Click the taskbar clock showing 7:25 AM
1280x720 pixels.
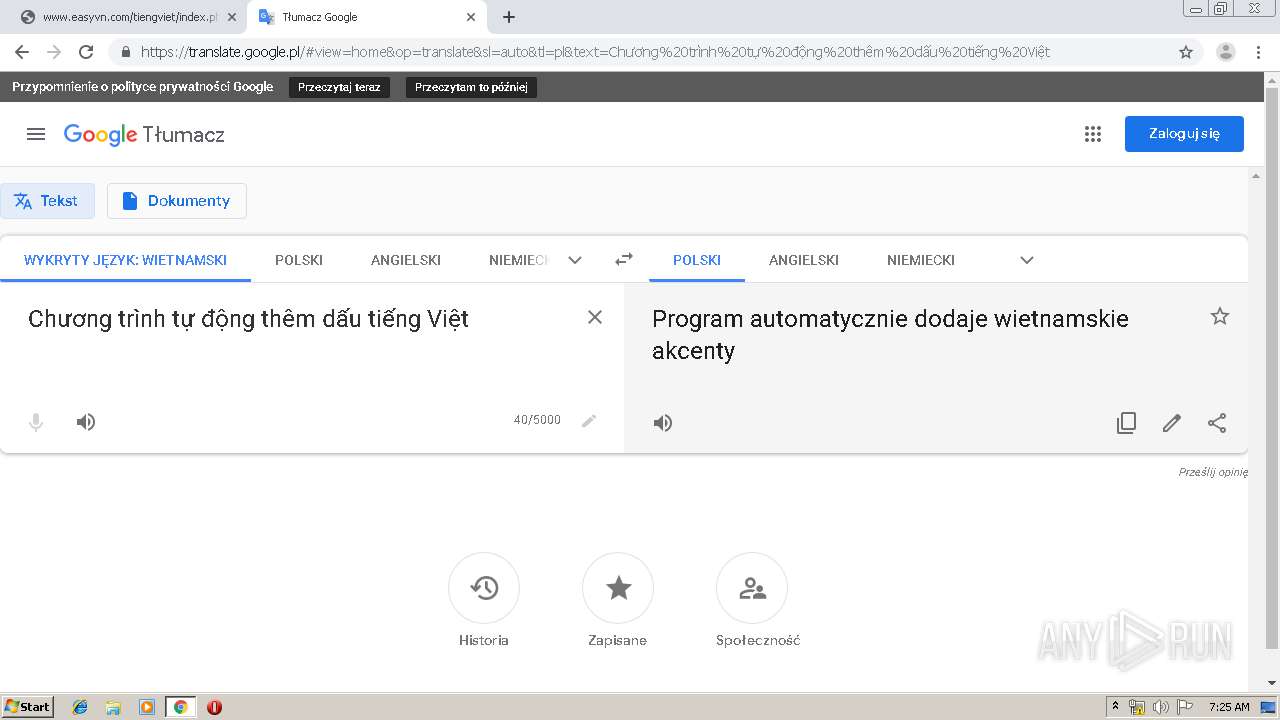click(x=1229, y=707)
